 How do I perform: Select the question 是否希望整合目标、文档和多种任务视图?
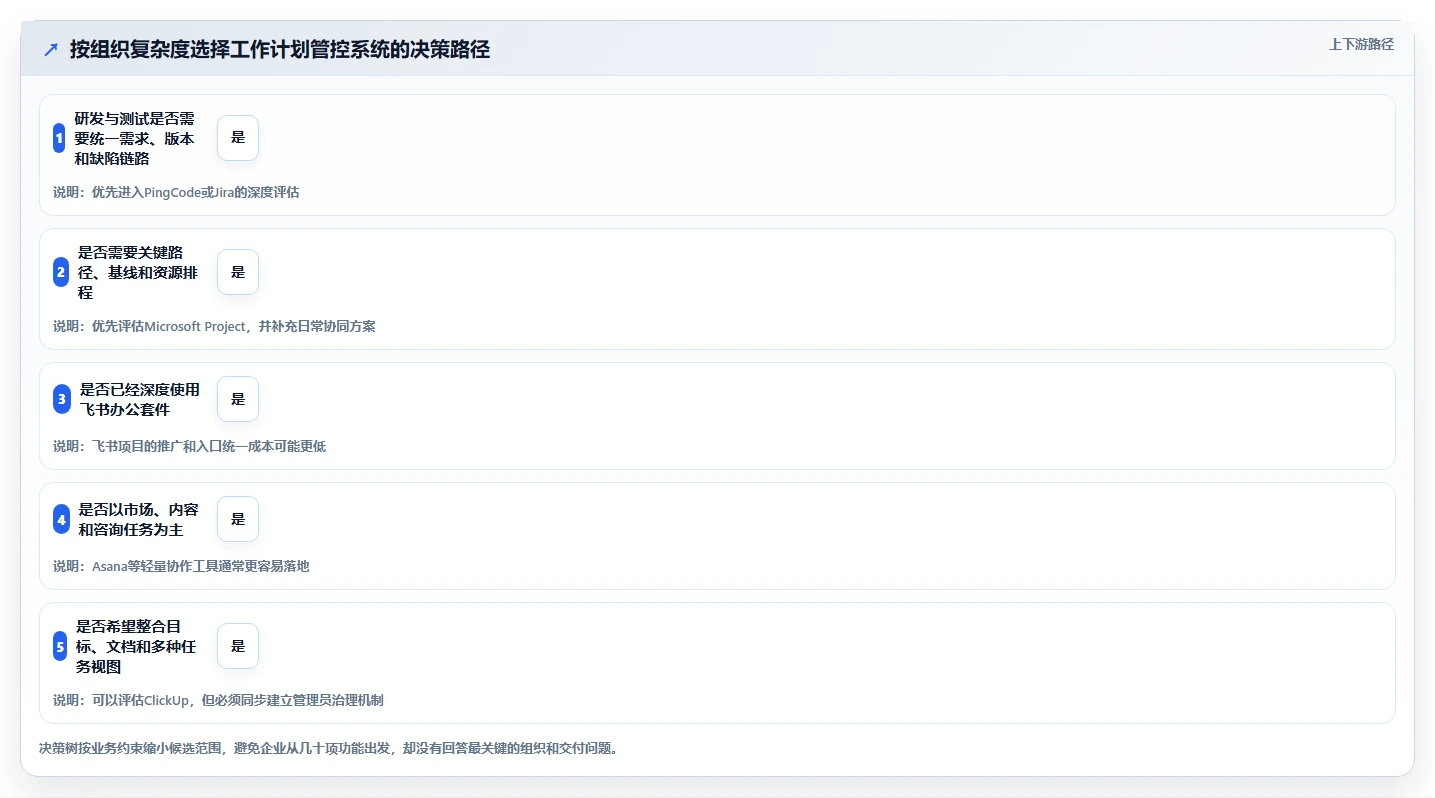(136, 646)
